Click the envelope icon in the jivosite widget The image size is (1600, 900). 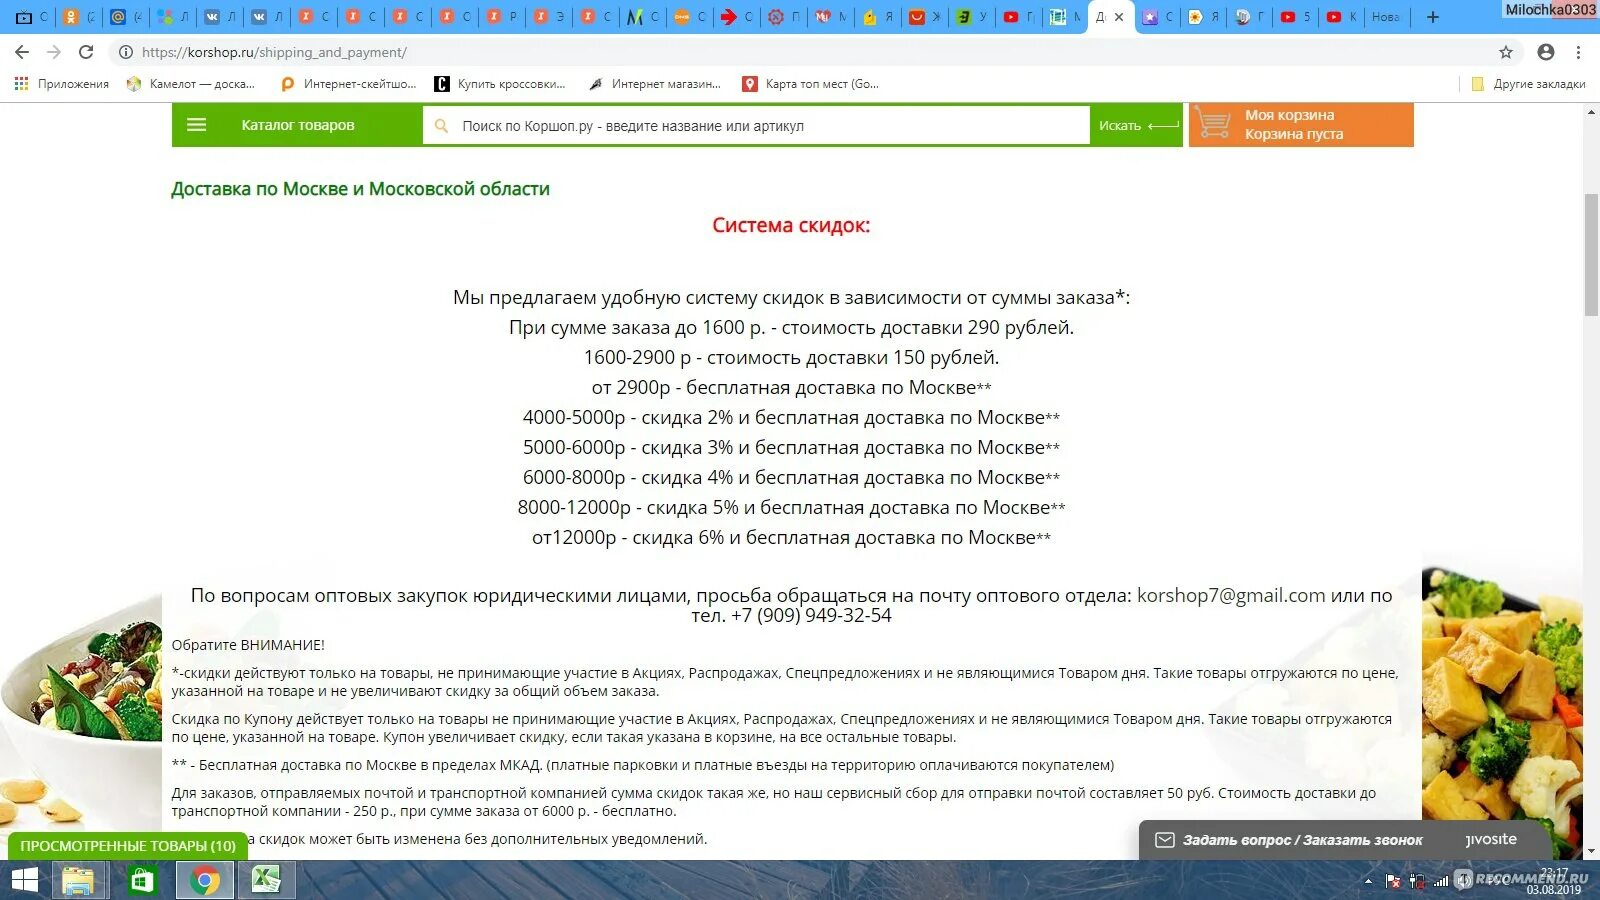pyautogui.click(x=1165, y=840)
